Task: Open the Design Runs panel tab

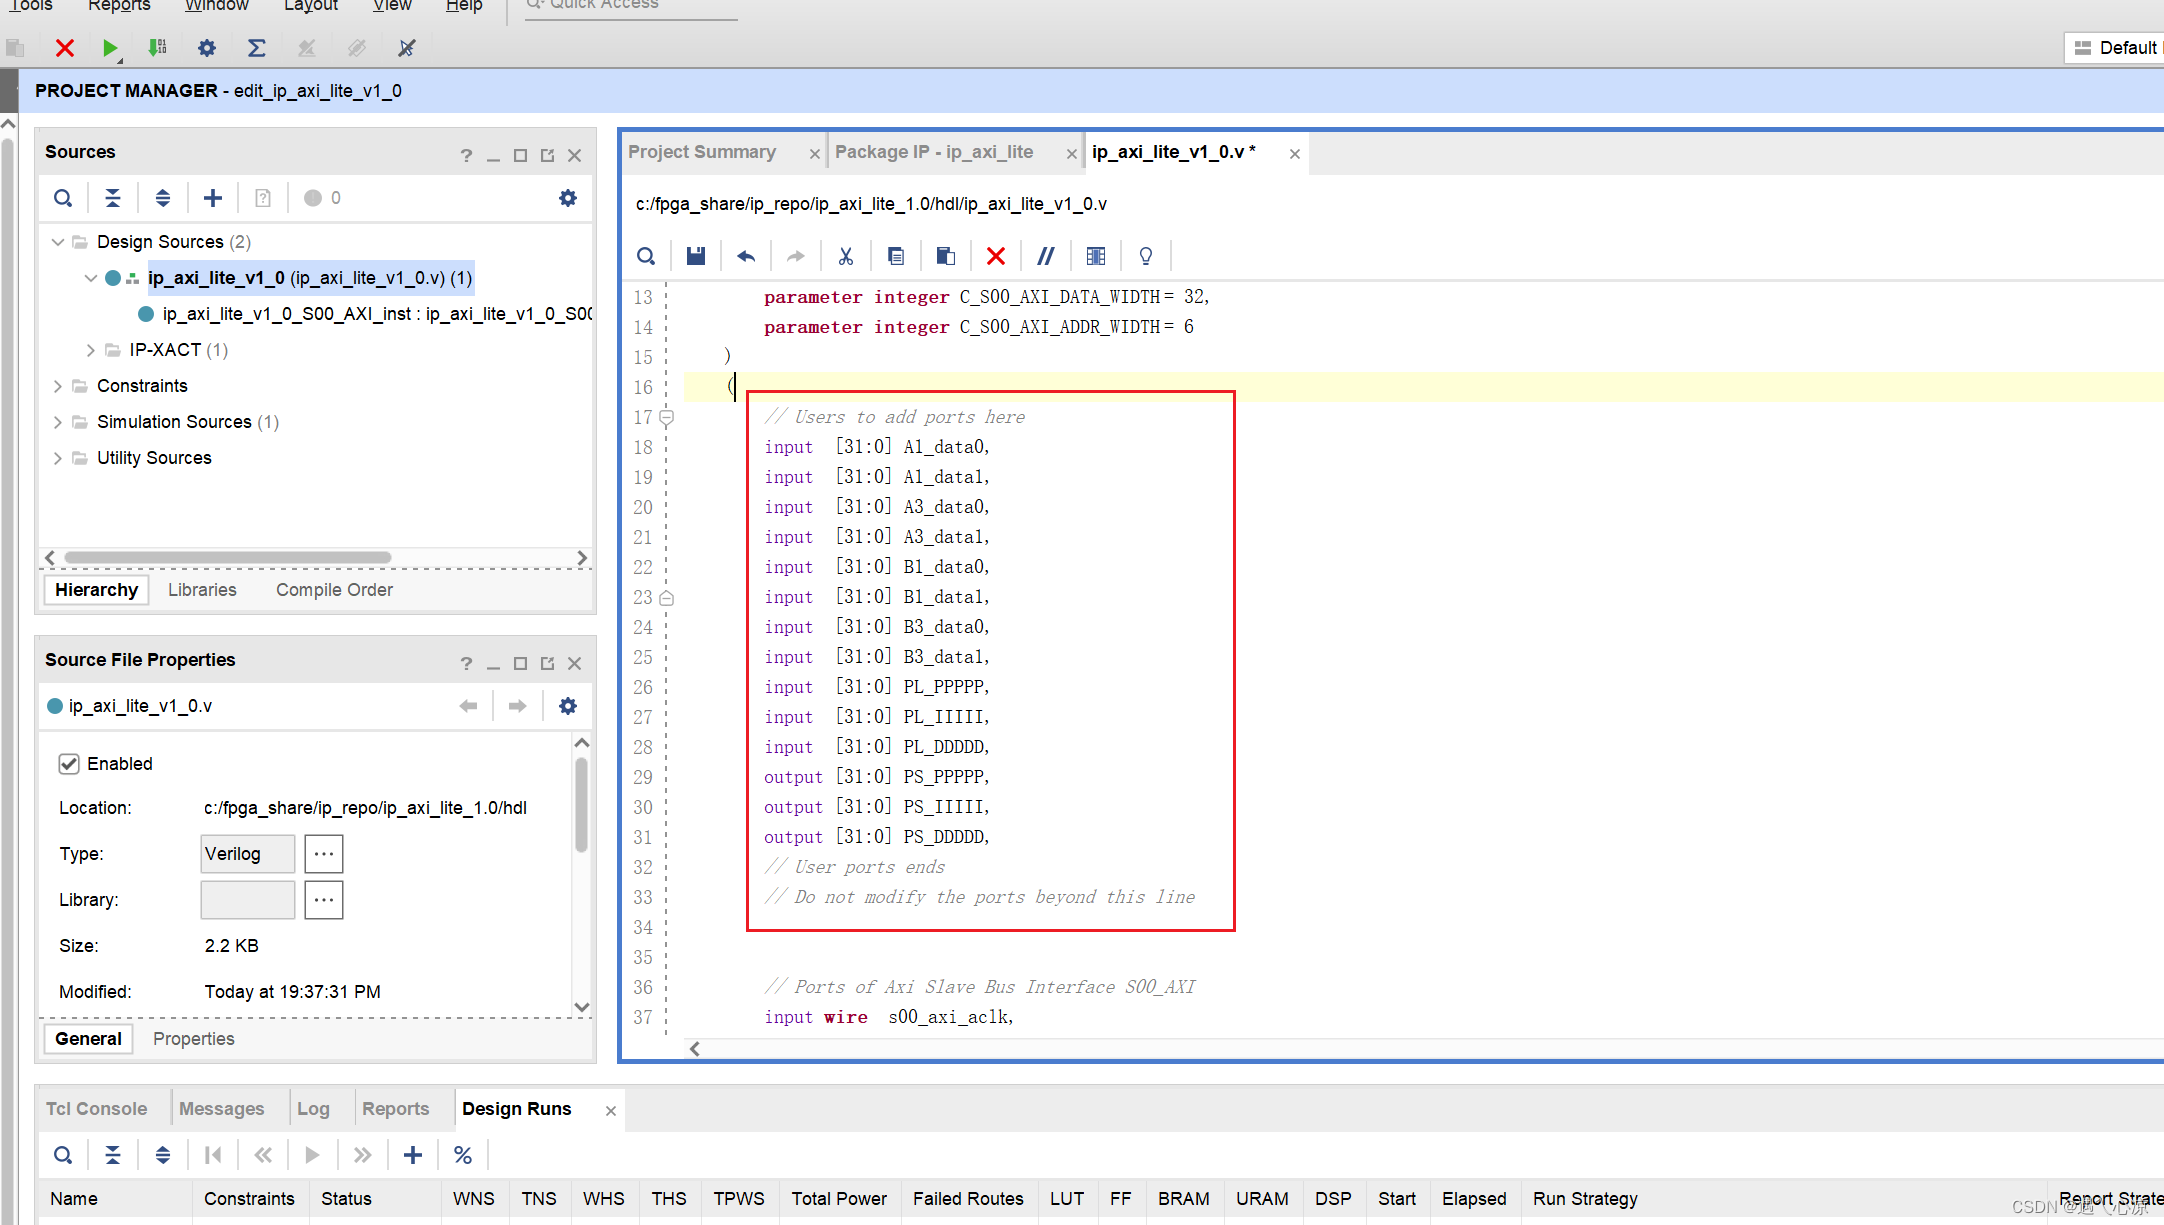Action: click(516, 1108)
